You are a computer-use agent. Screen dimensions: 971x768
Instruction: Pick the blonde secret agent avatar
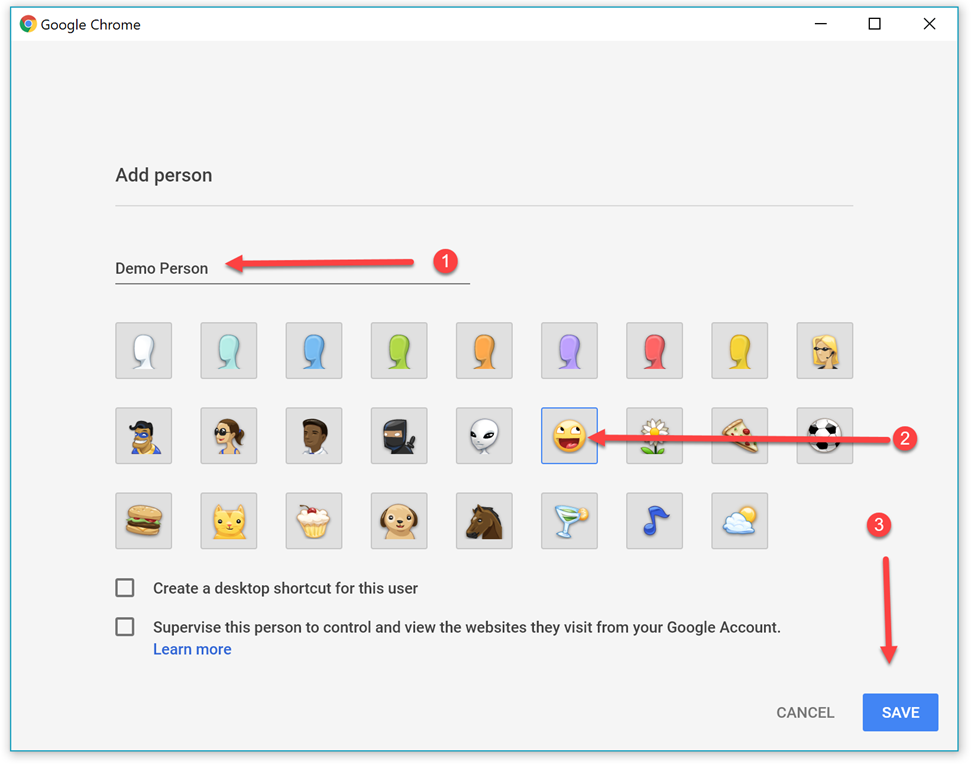click(825, 351)
